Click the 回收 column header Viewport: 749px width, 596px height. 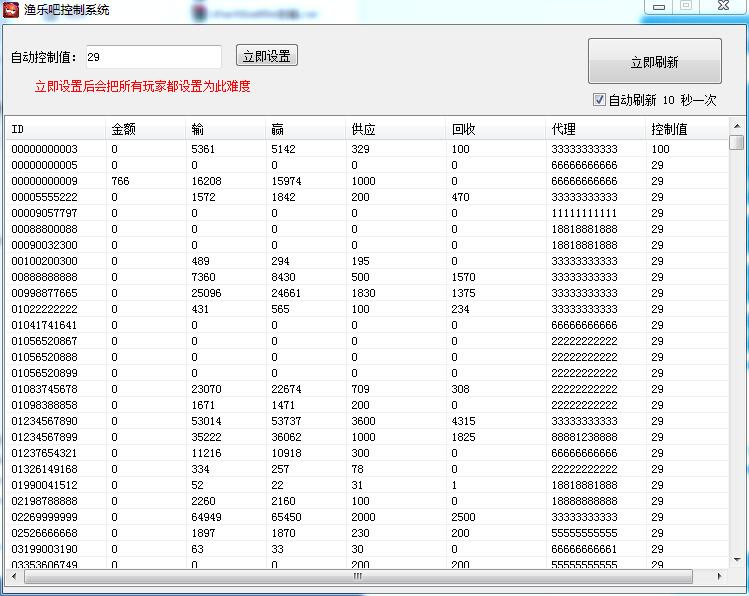tap(494, 129)
